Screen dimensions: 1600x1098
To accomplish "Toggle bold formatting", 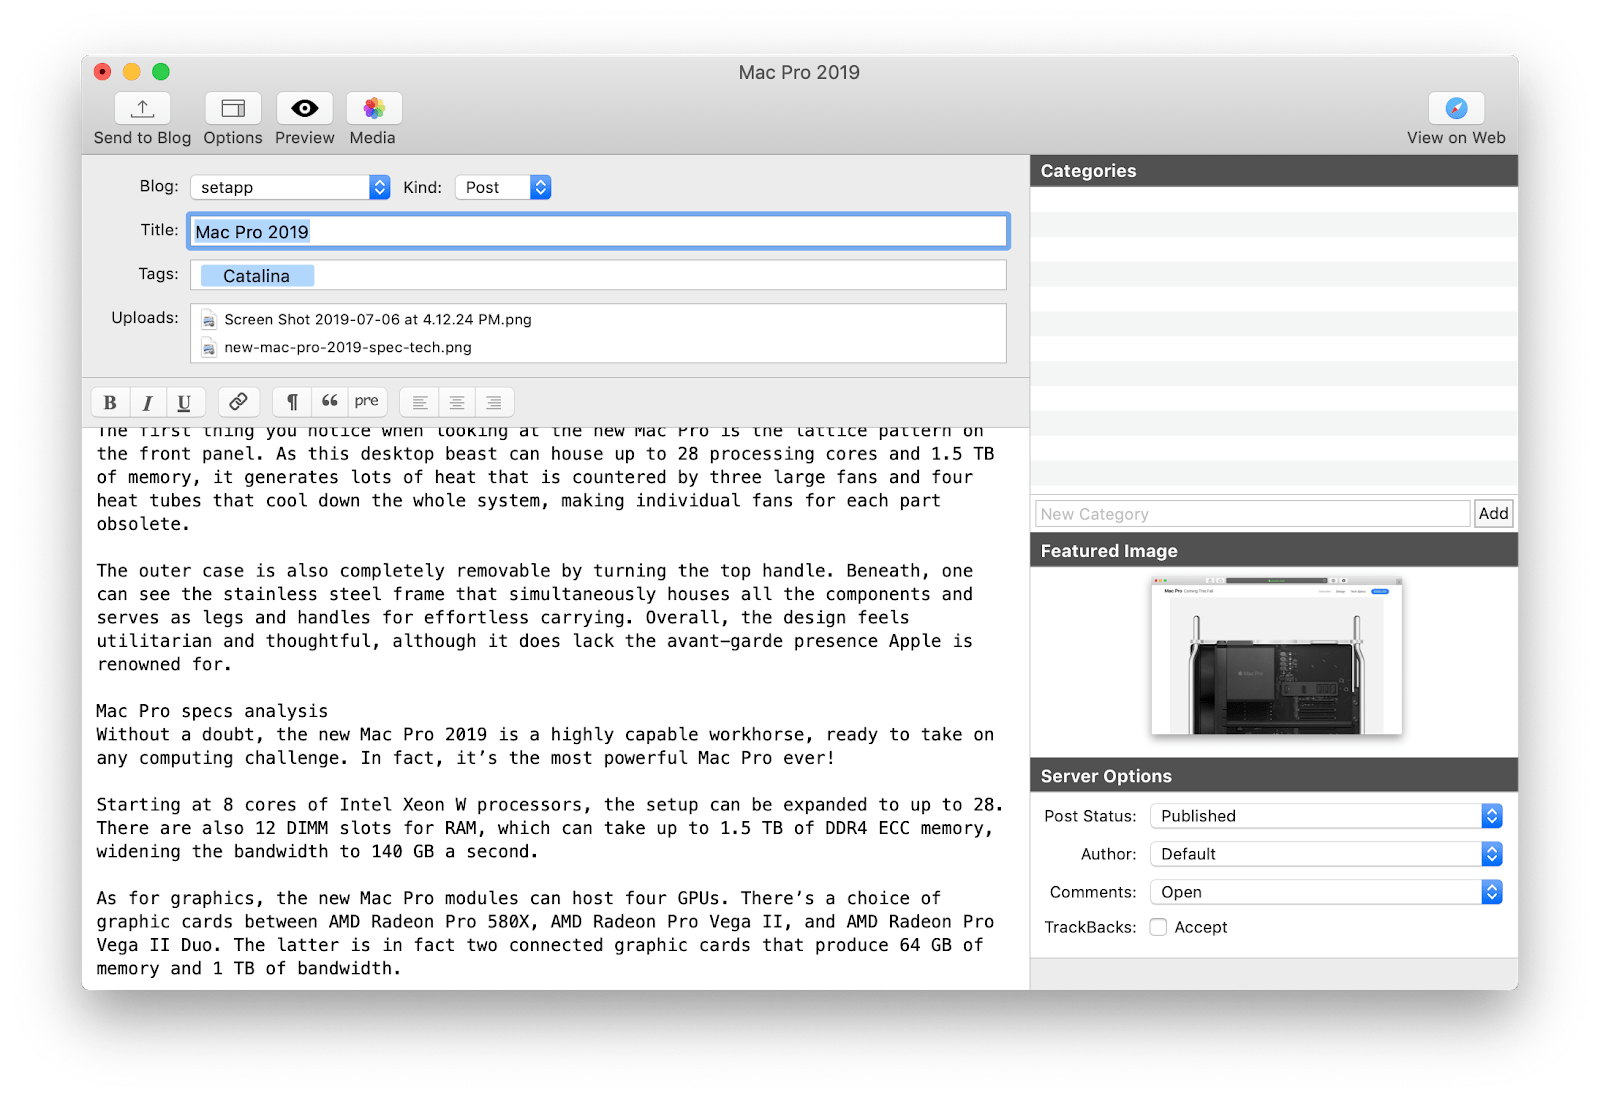I will [x=110, y=402].
